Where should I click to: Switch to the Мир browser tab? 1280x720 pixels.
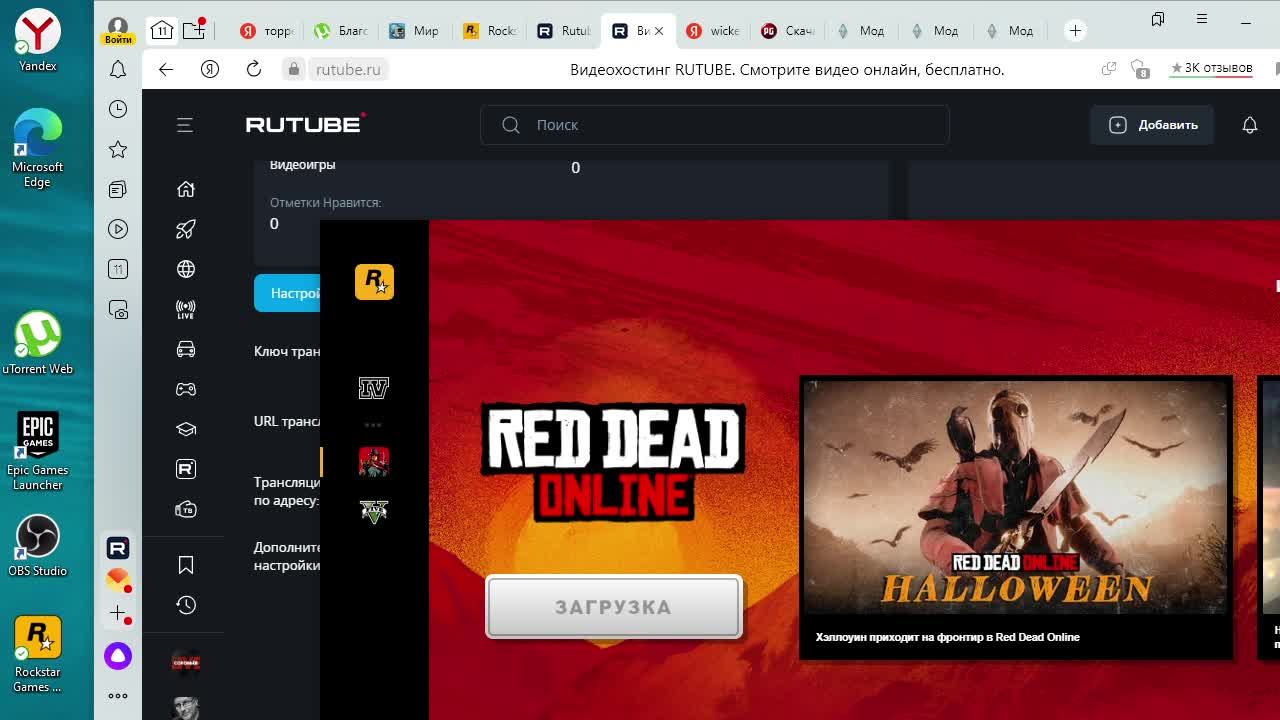click(415, 31)
